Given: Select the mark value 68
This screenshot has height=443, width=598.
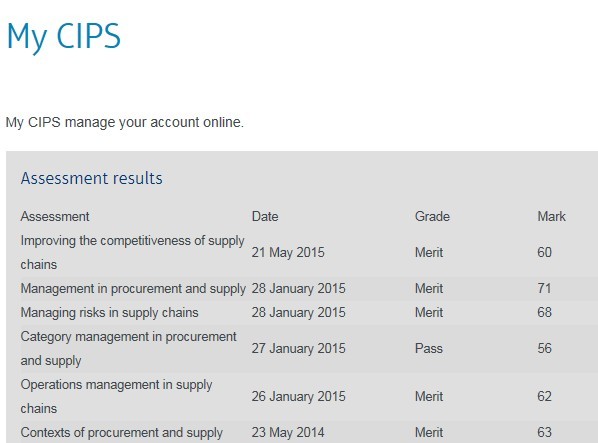Looking at the screenshot, I should point(545,313).
